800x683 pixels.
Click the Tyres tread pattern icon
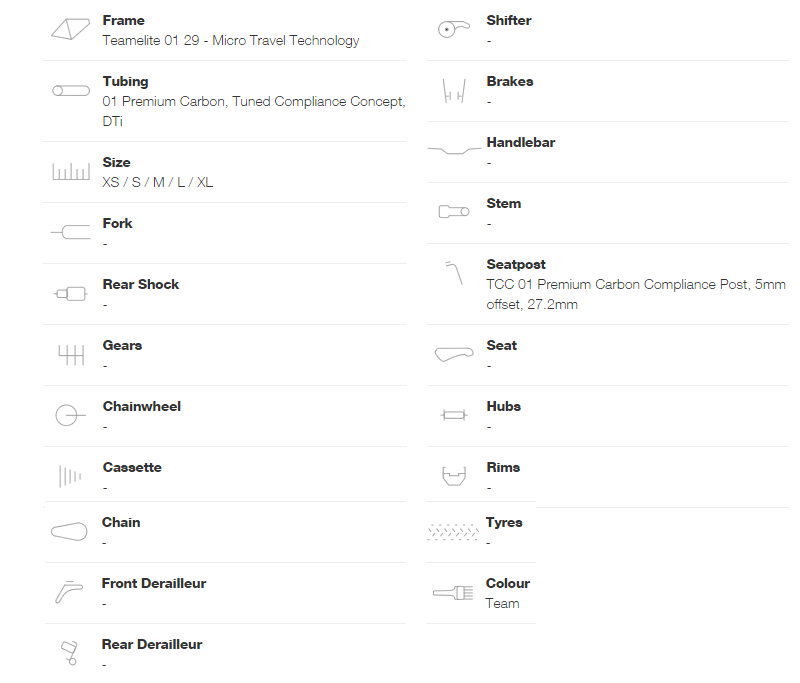pos(453,532)
